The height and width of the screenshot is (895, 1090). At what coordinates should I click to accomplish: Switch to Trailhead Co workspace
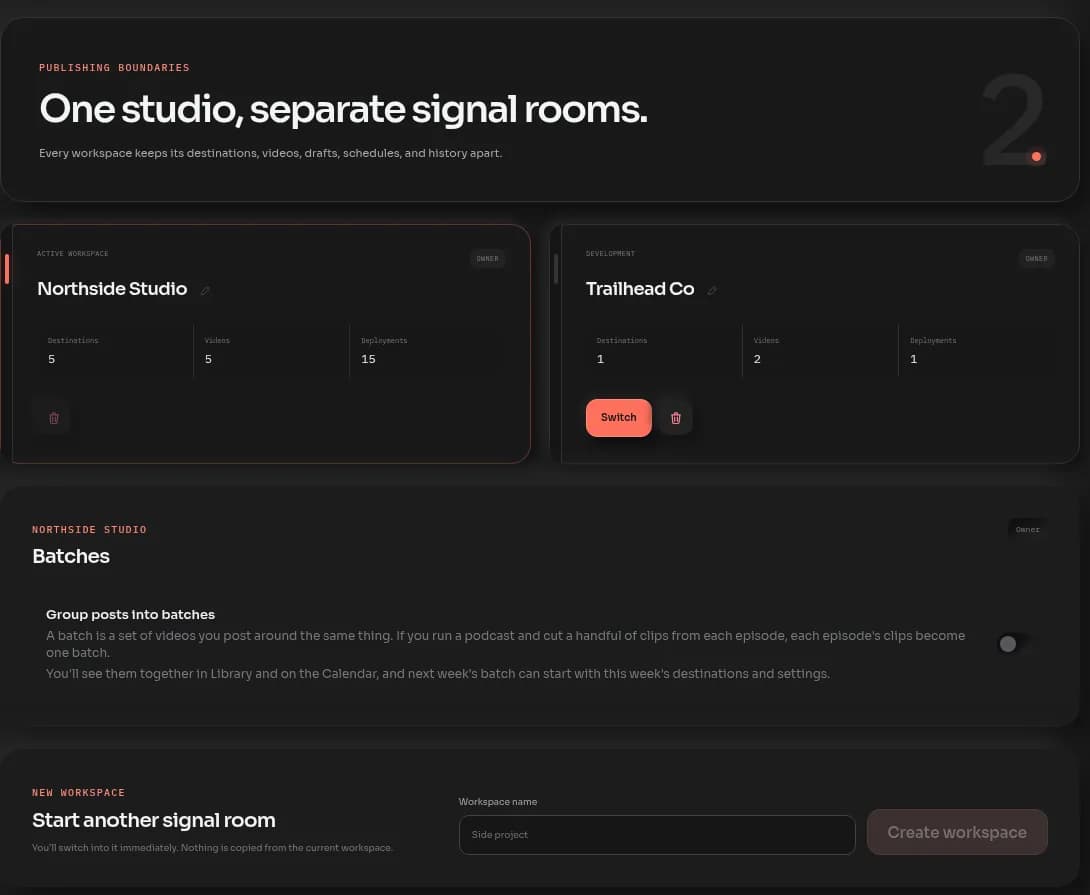(x=619, y=417)
